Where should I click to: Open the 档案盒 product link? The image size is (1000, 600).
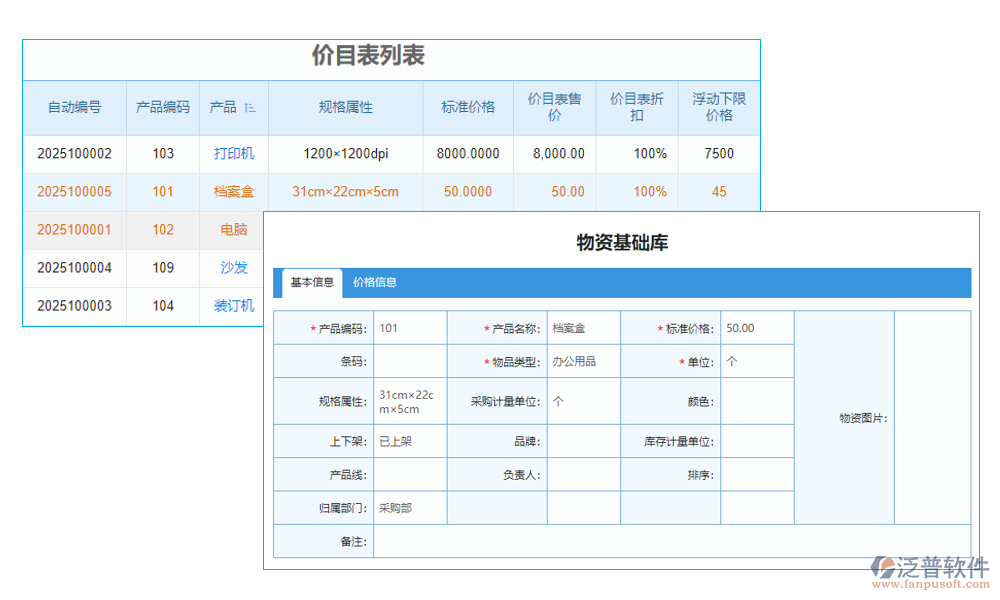point(233,192)
